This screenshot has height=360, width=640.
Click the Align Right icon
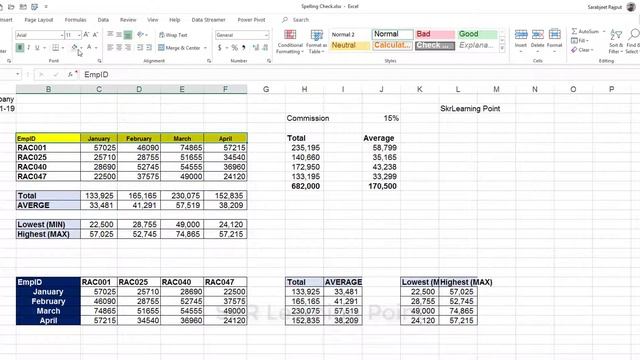point(128,48)
